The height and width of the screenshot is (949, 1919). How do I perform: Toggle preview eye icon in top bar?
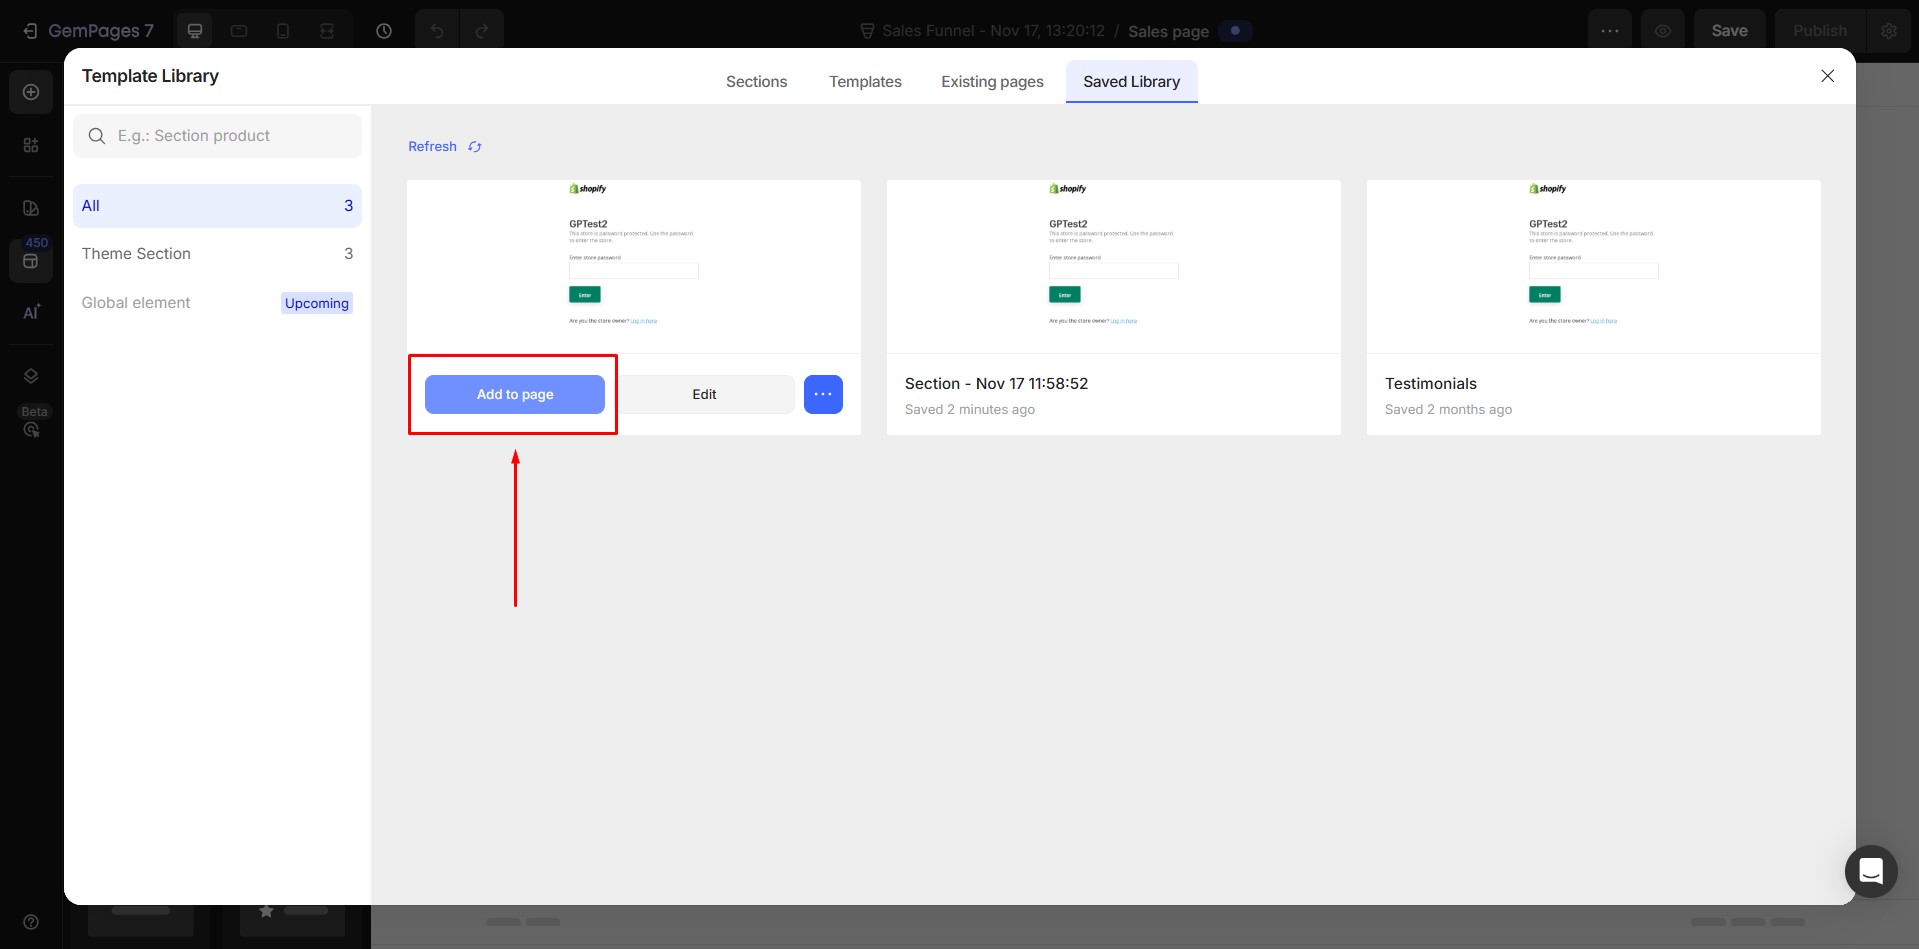1662,31
